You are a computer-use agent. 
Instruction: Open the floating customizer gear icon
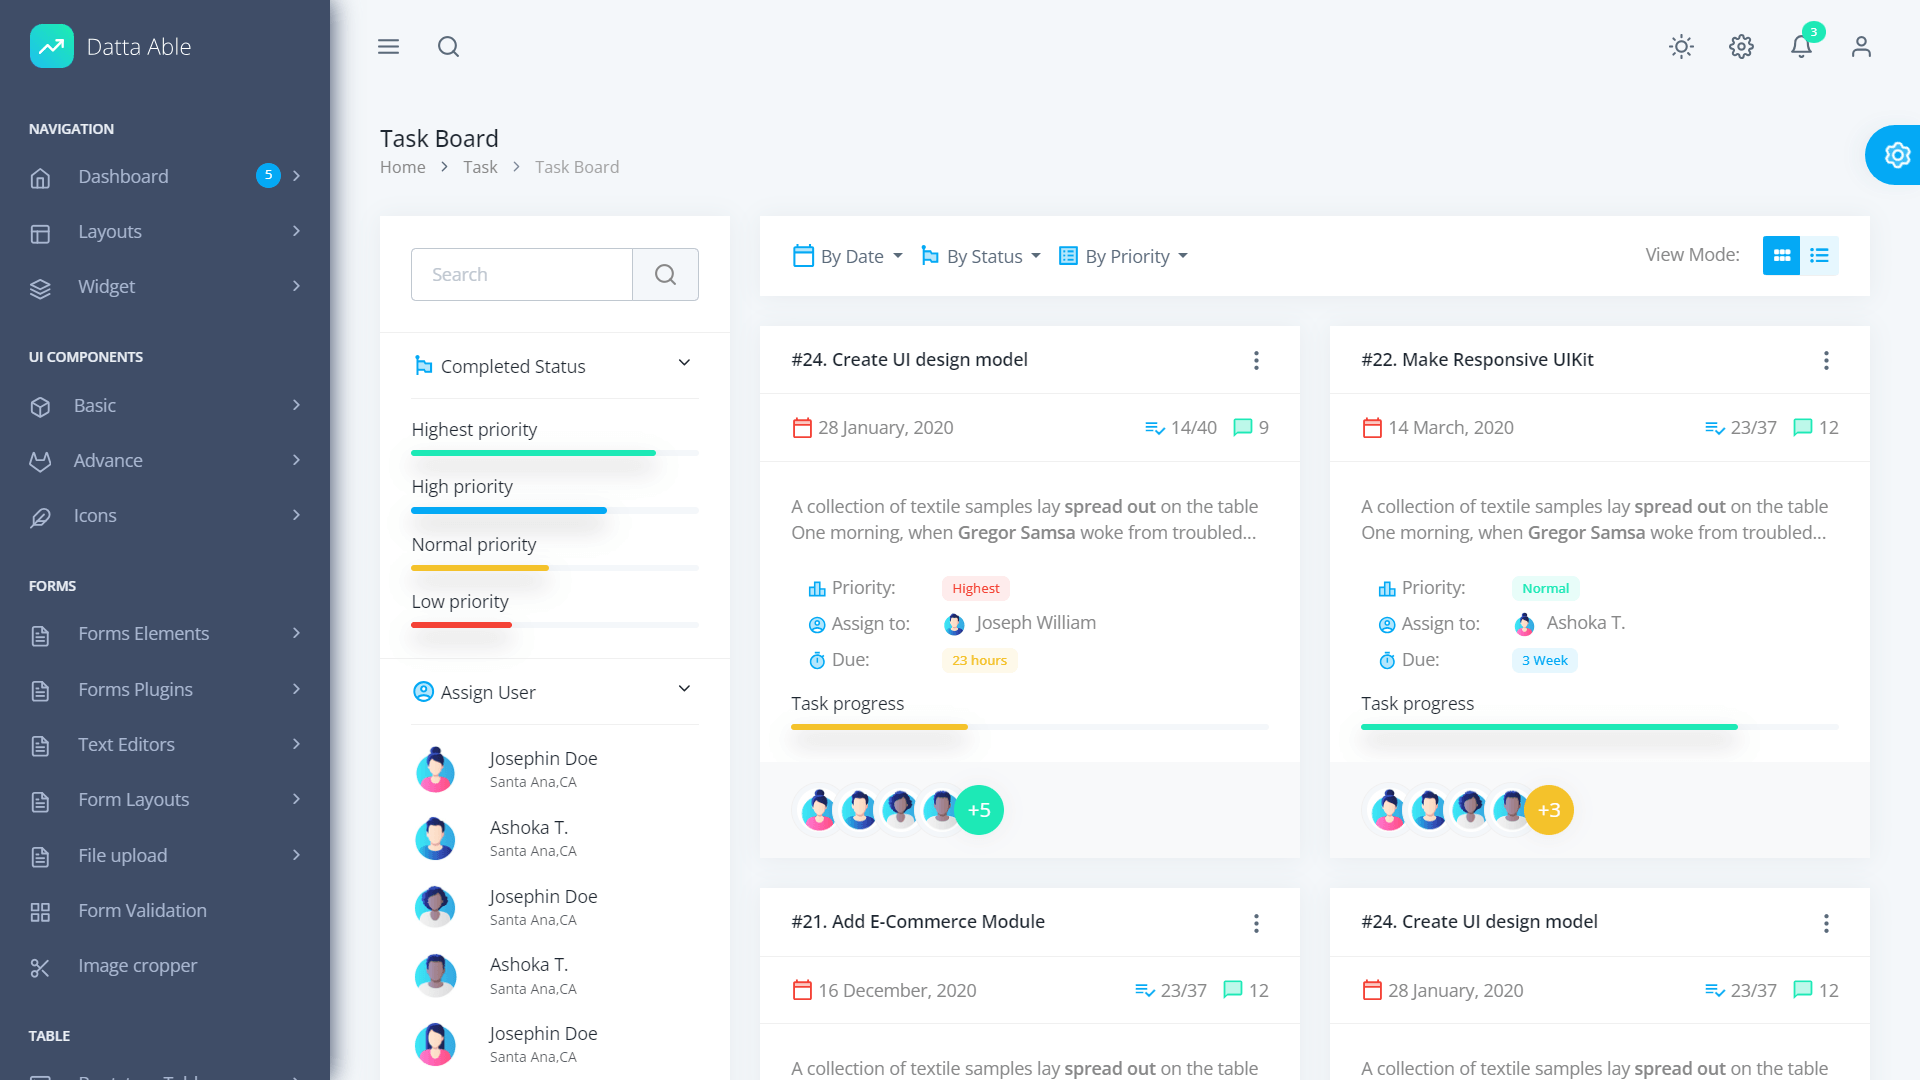point(1898,155)
